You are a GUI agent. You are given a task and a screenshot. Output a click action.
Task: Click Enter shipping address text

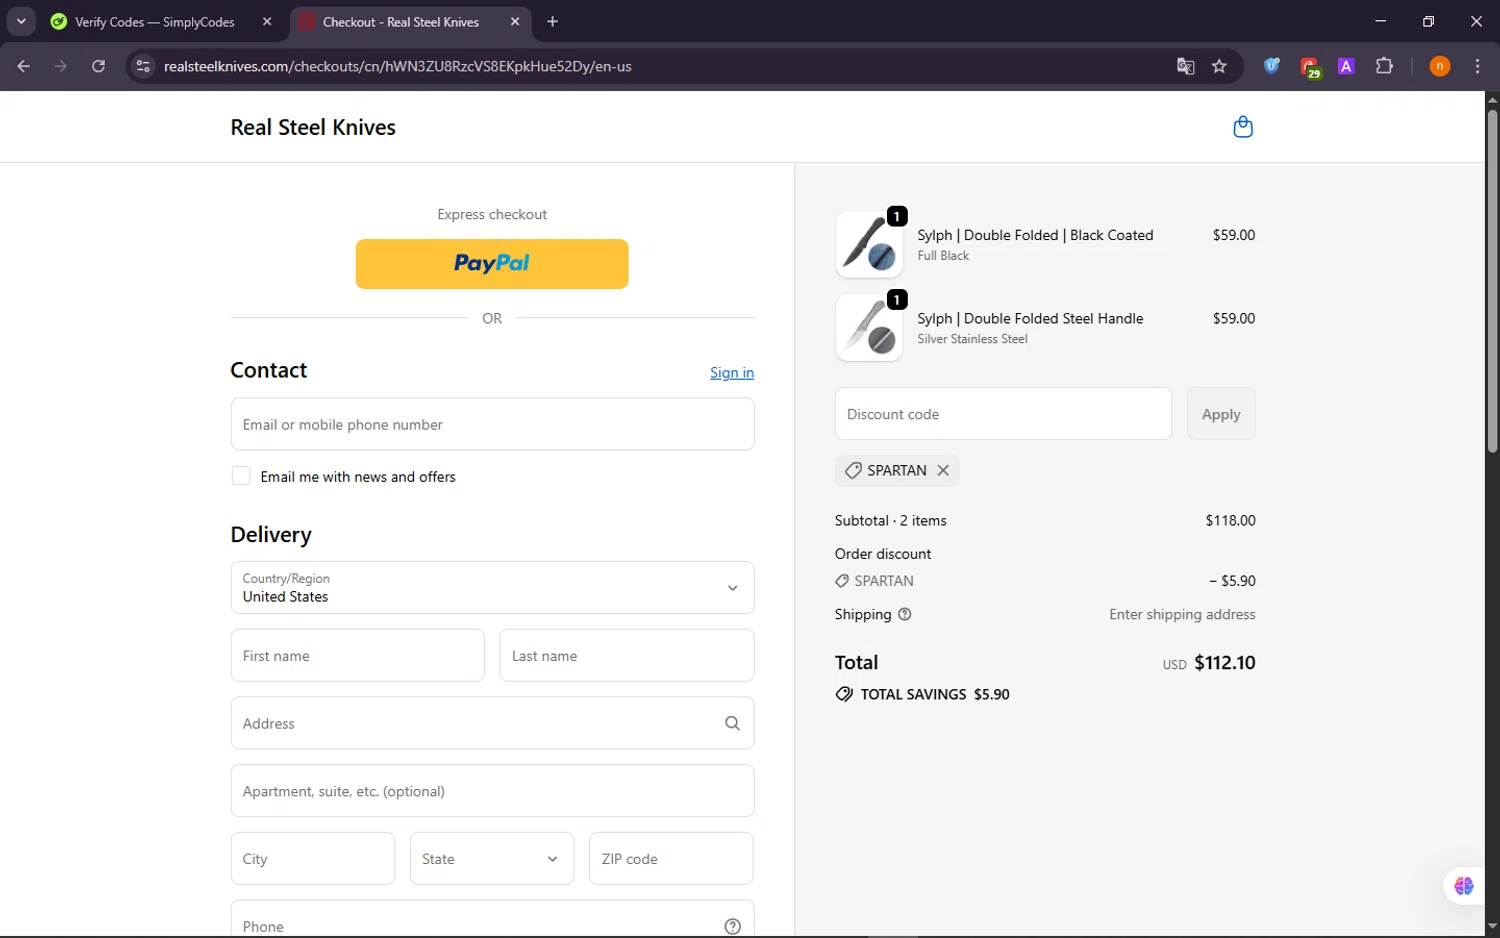tap(1182, 614)
